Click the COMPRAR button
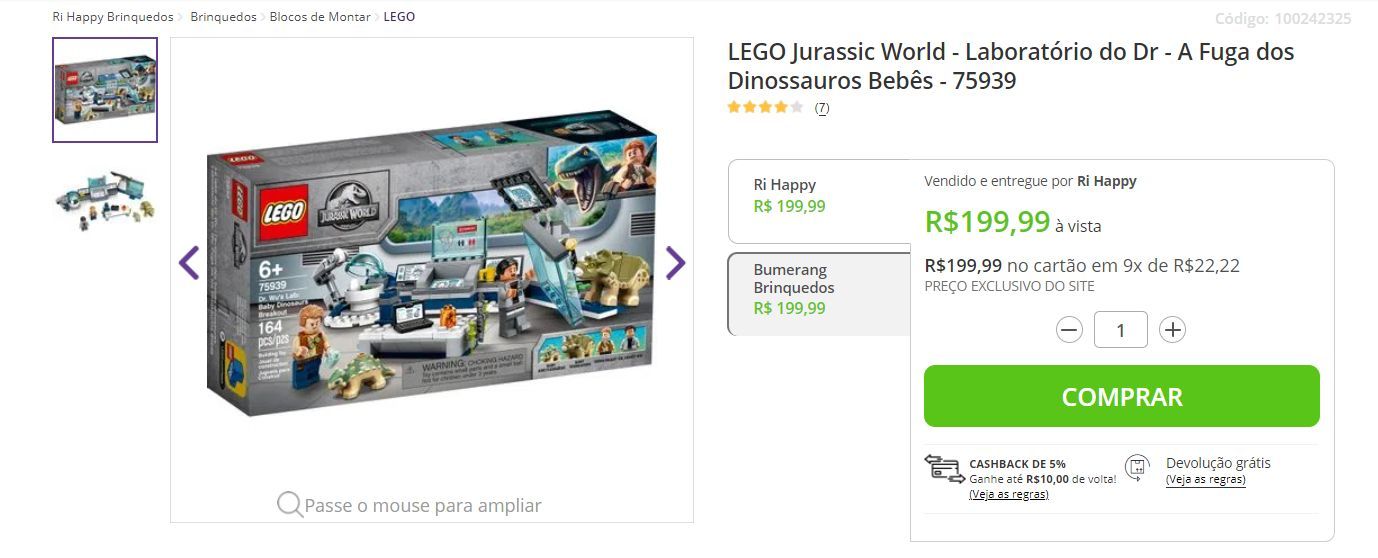1378x558 pixels. (1122, 396)
